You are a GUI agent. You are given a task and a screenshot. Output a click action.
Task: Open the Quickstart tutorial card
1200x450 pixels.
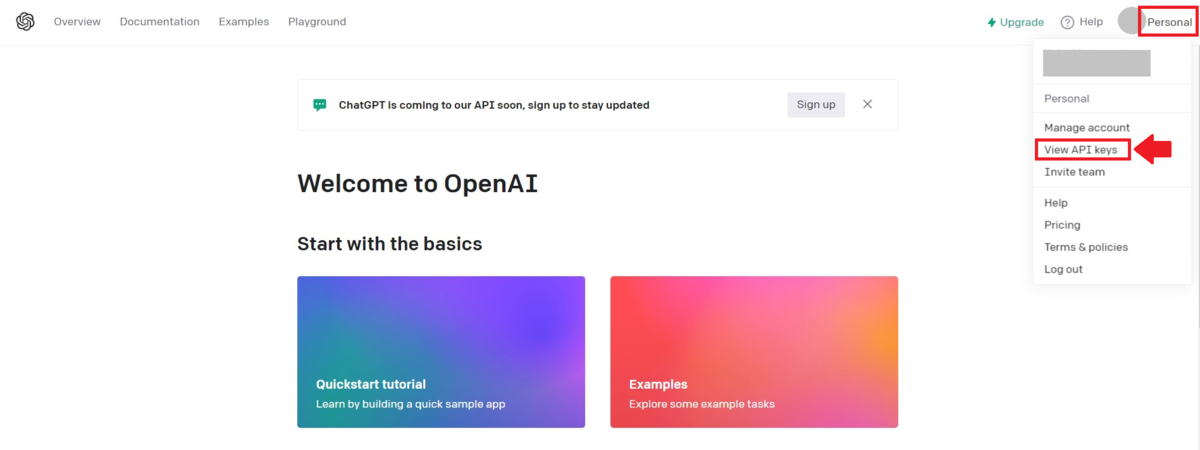pos(441,352)
